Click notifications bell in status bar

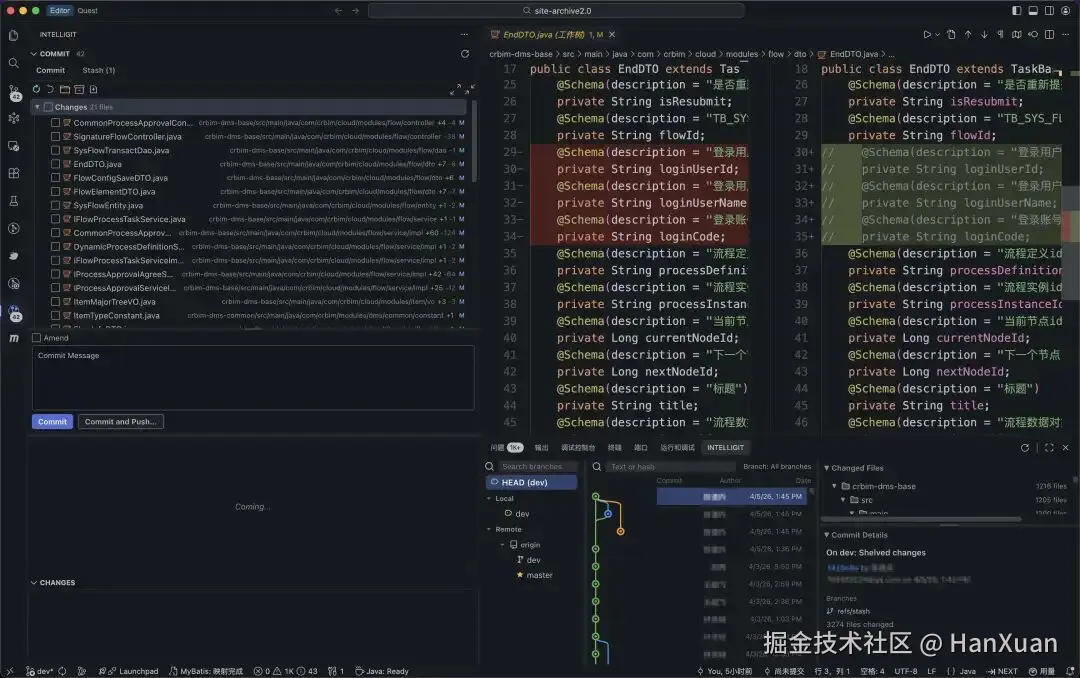(1070, 671)
